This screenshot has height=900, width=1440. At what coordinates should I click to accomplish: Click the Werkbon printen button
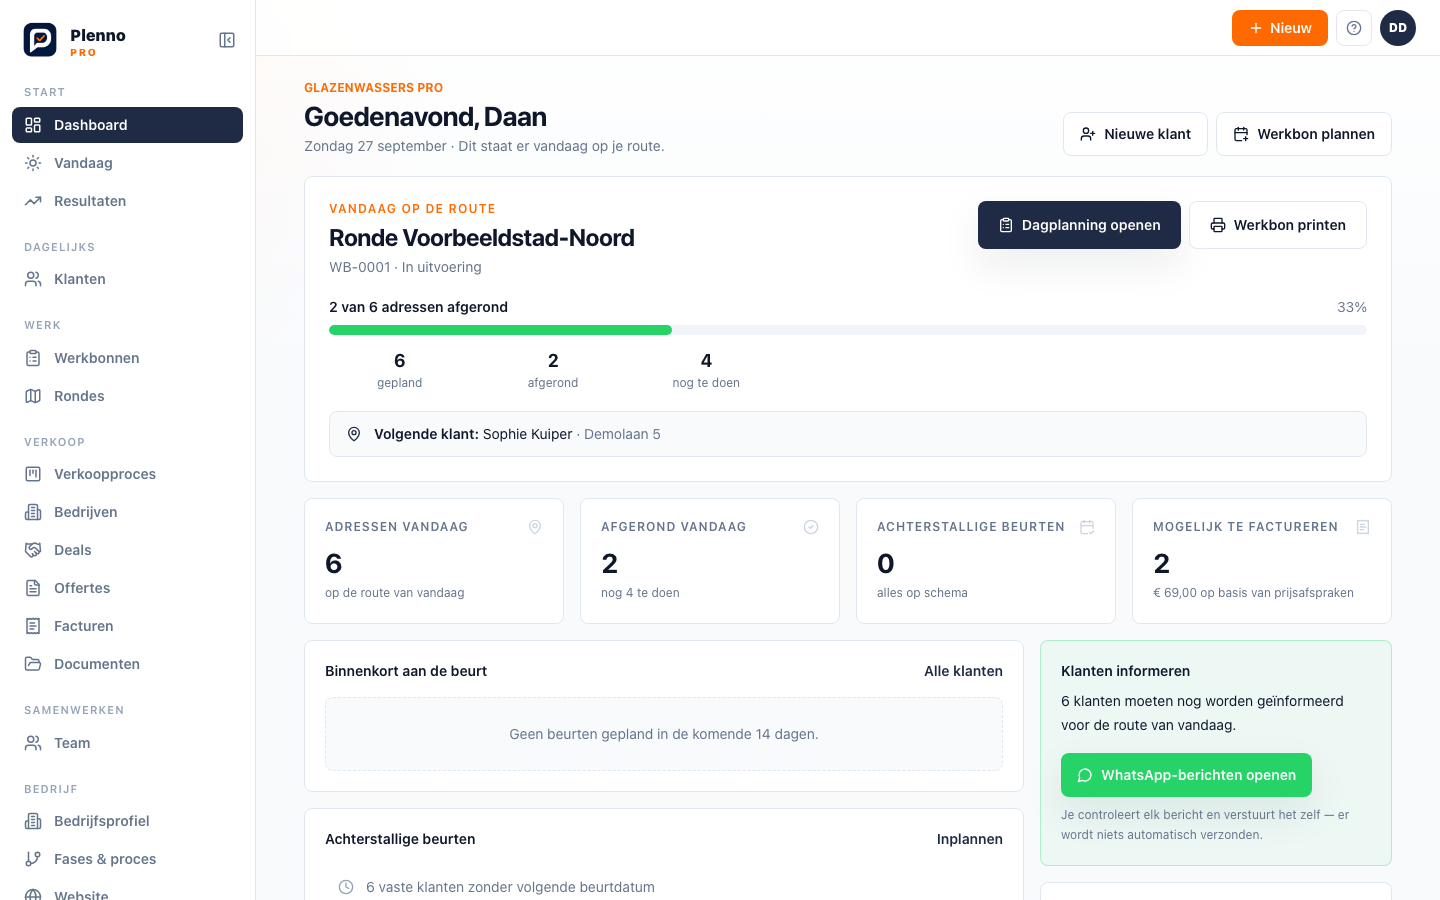tap(1278, 225)
